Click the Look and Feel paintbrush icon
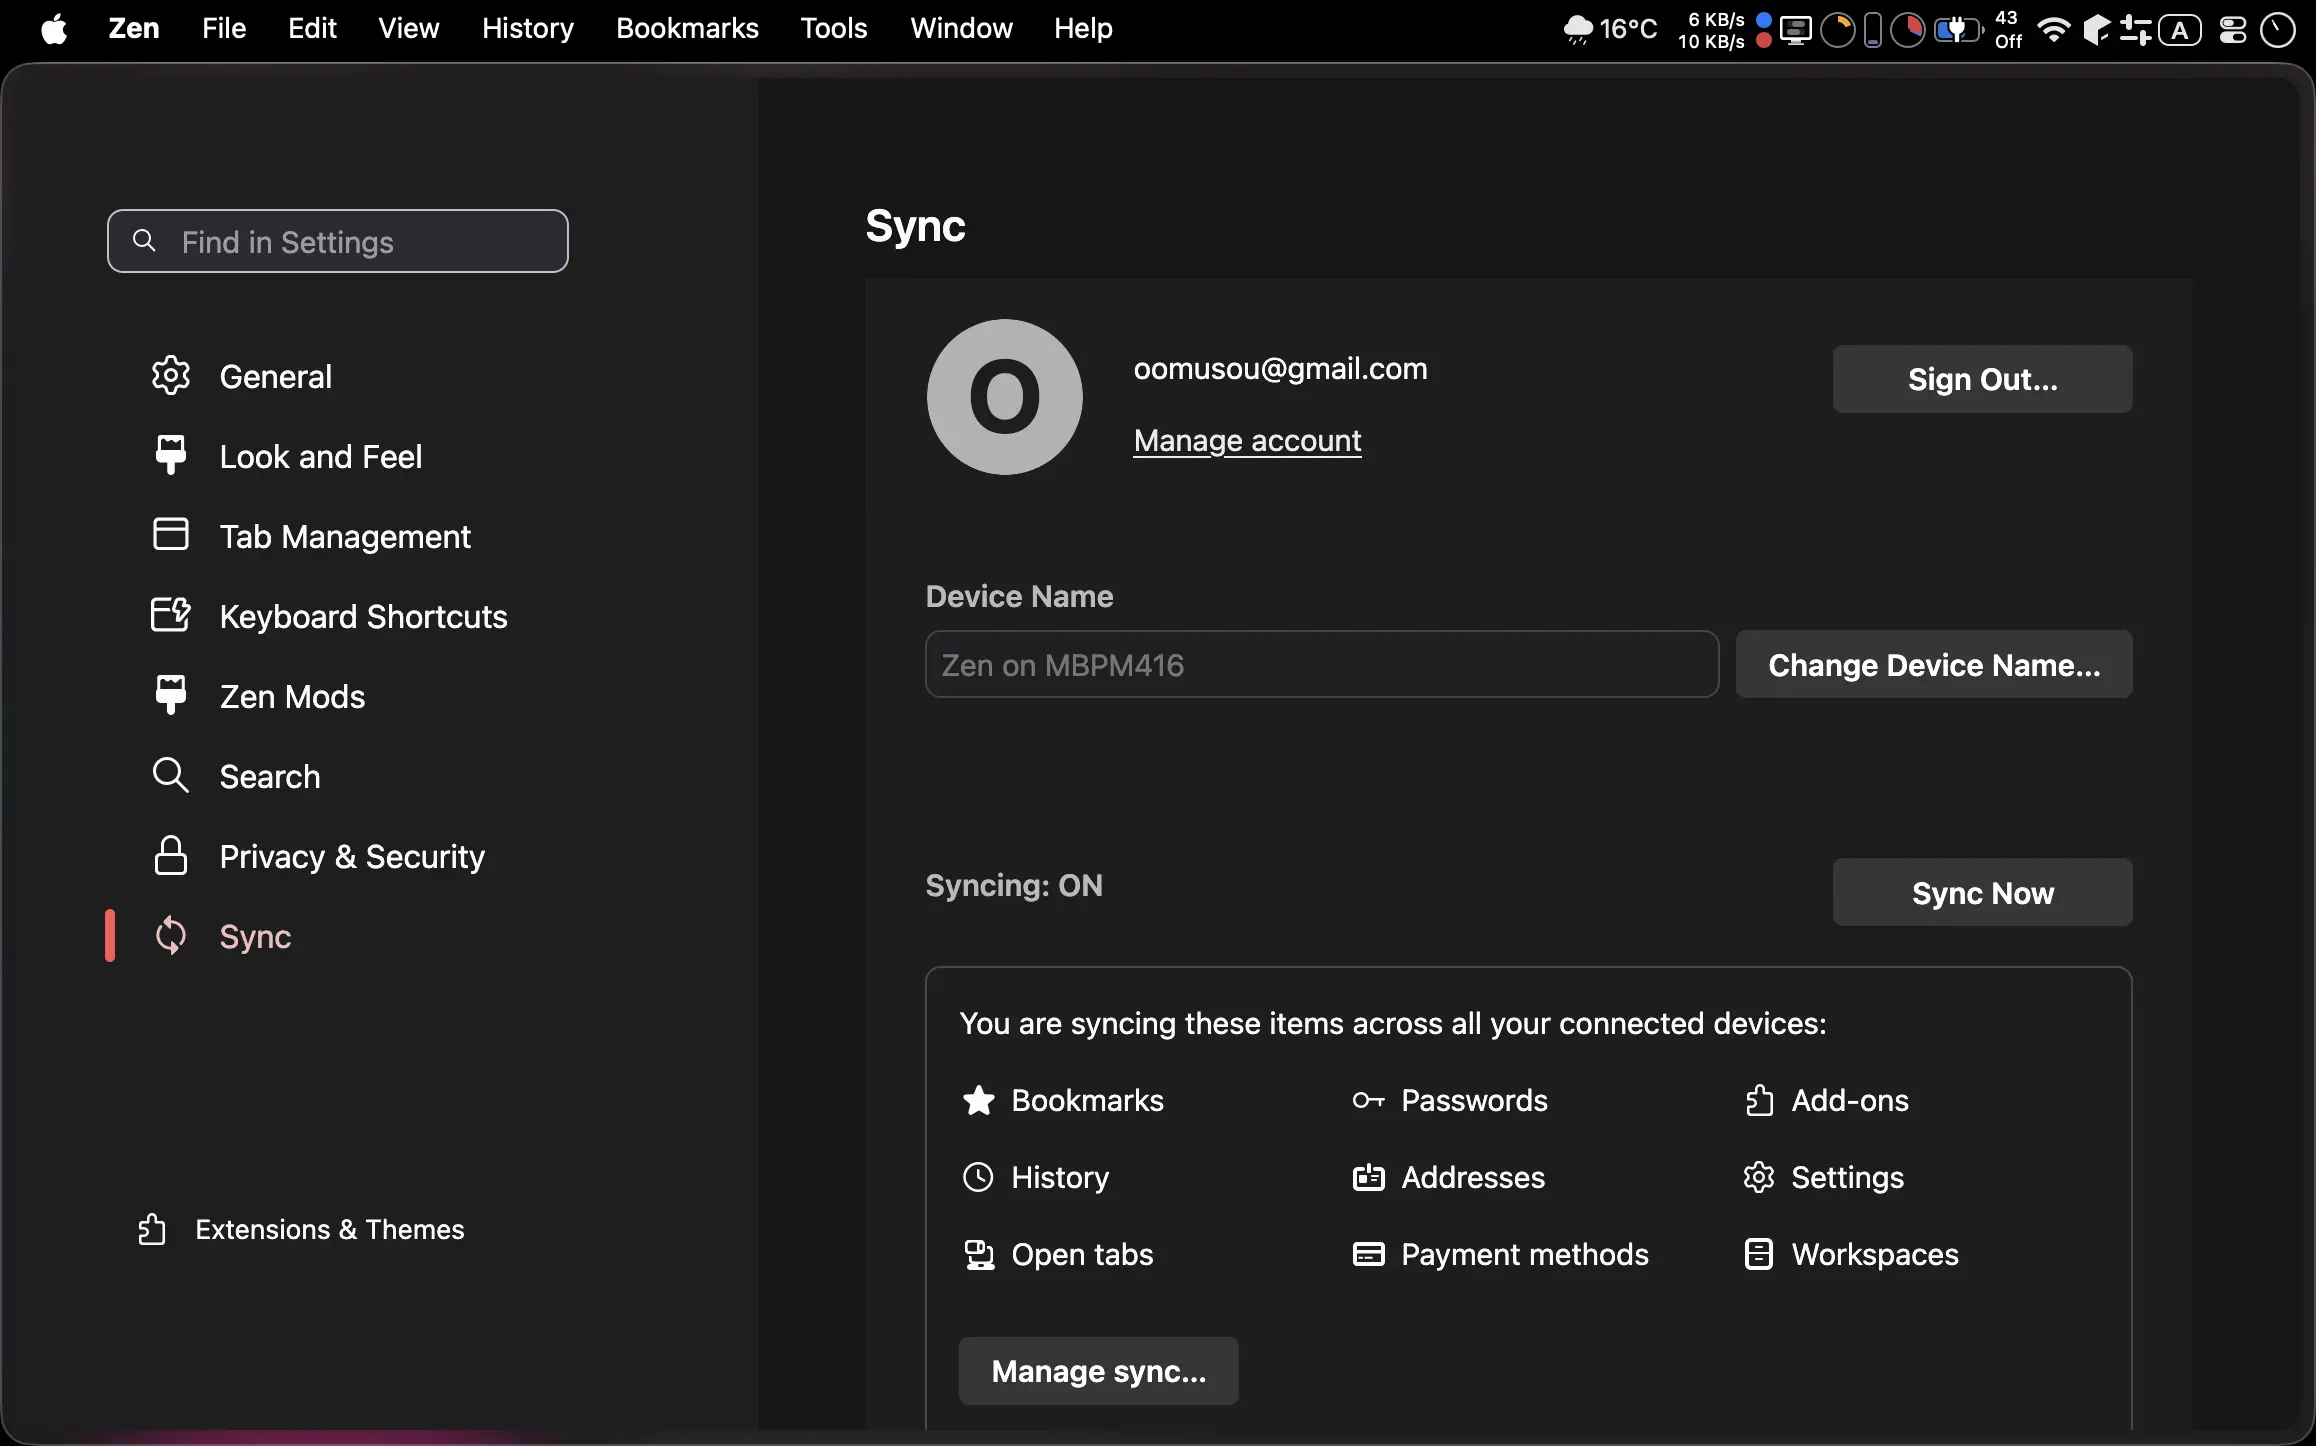The image size is (2316, 1446). pos(171,455)
